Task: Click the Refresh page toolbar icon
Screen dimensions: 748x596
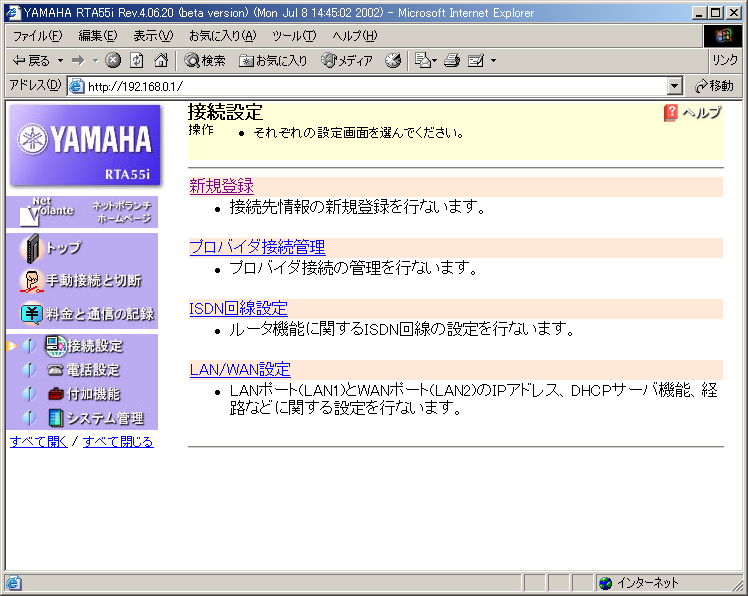Action: 136,61
